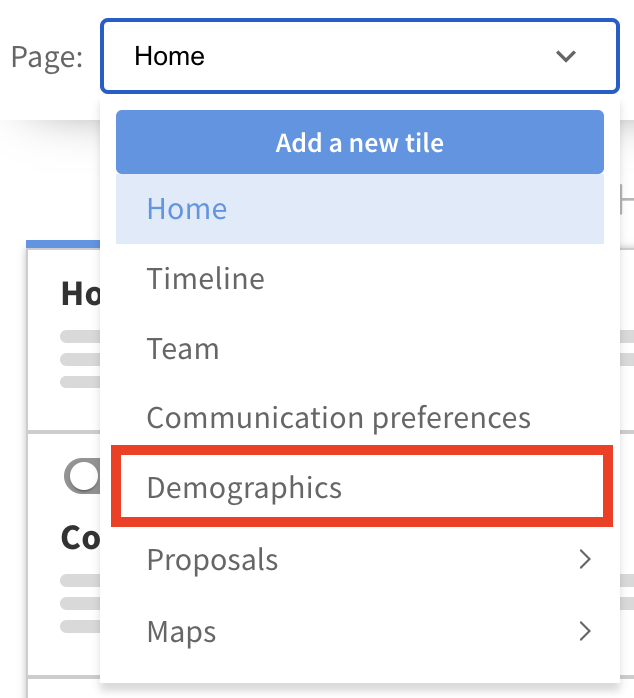Screen dimensions: 634x698
Task: Choose Proposals from the page list
Action: coord(213,560)
